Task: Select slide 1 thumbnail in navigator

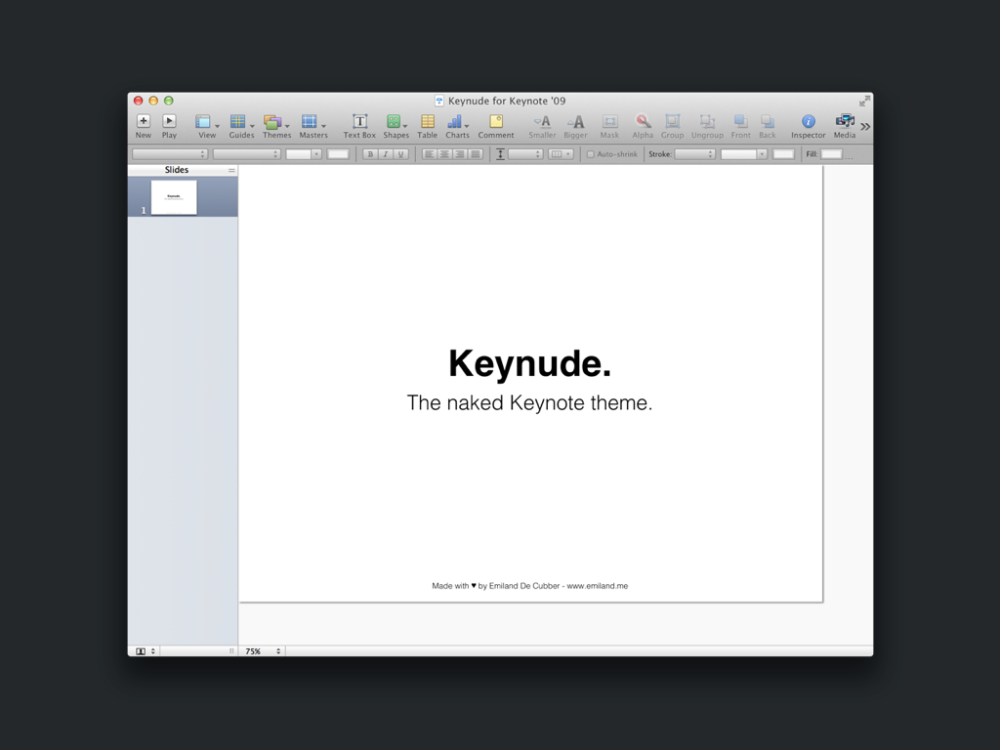Action: (x=173, y=197)
